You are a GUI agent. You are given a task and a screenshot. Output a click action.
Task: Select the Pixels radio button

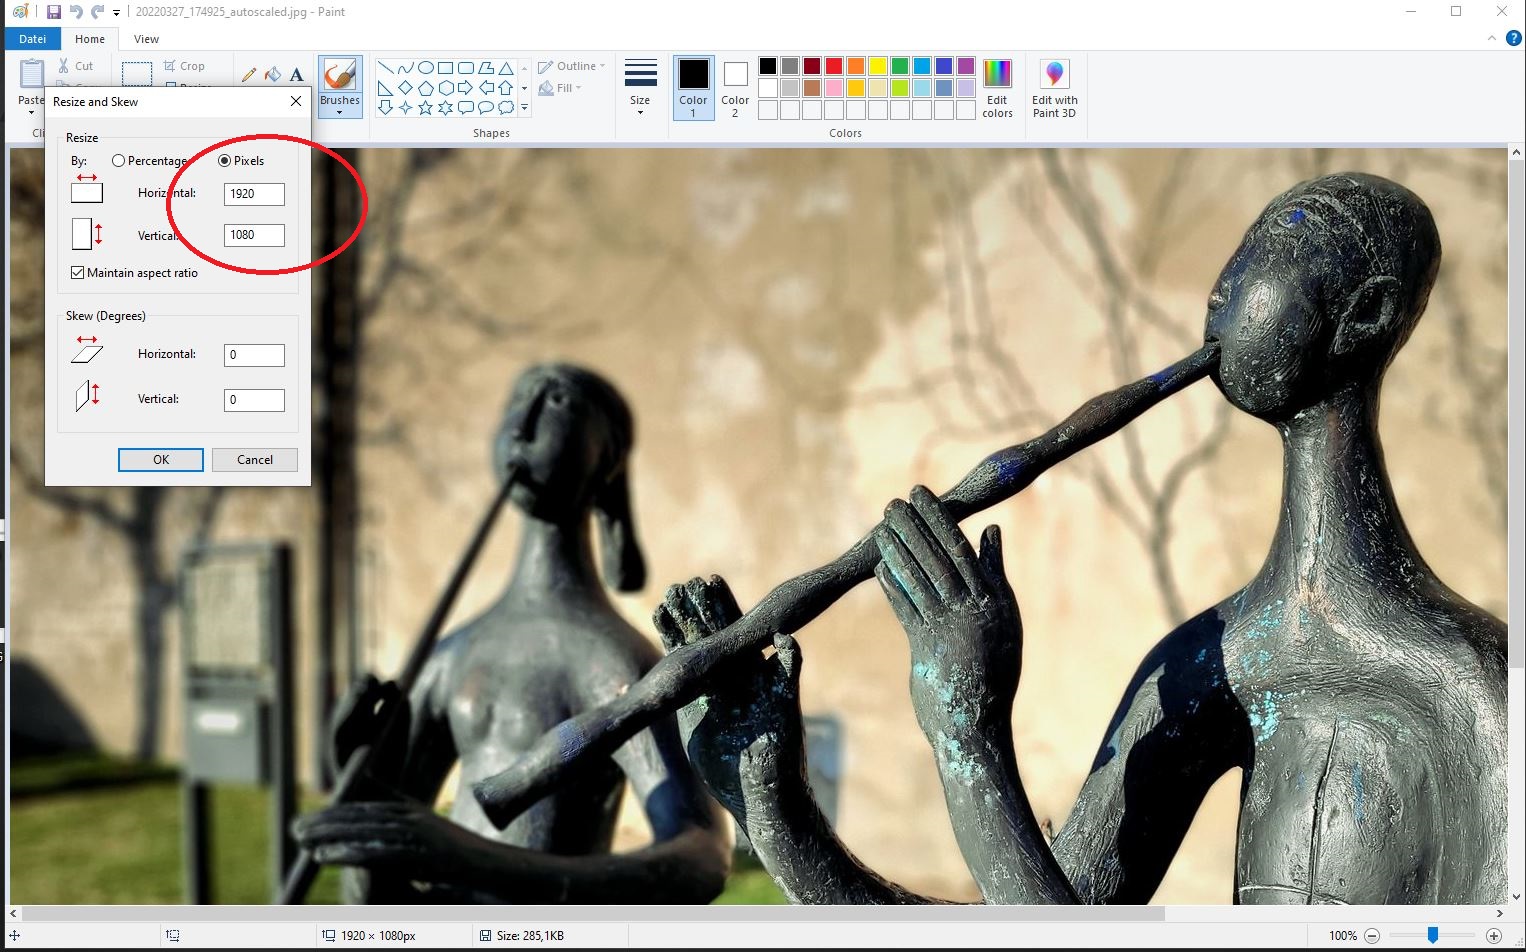[224, 161]
